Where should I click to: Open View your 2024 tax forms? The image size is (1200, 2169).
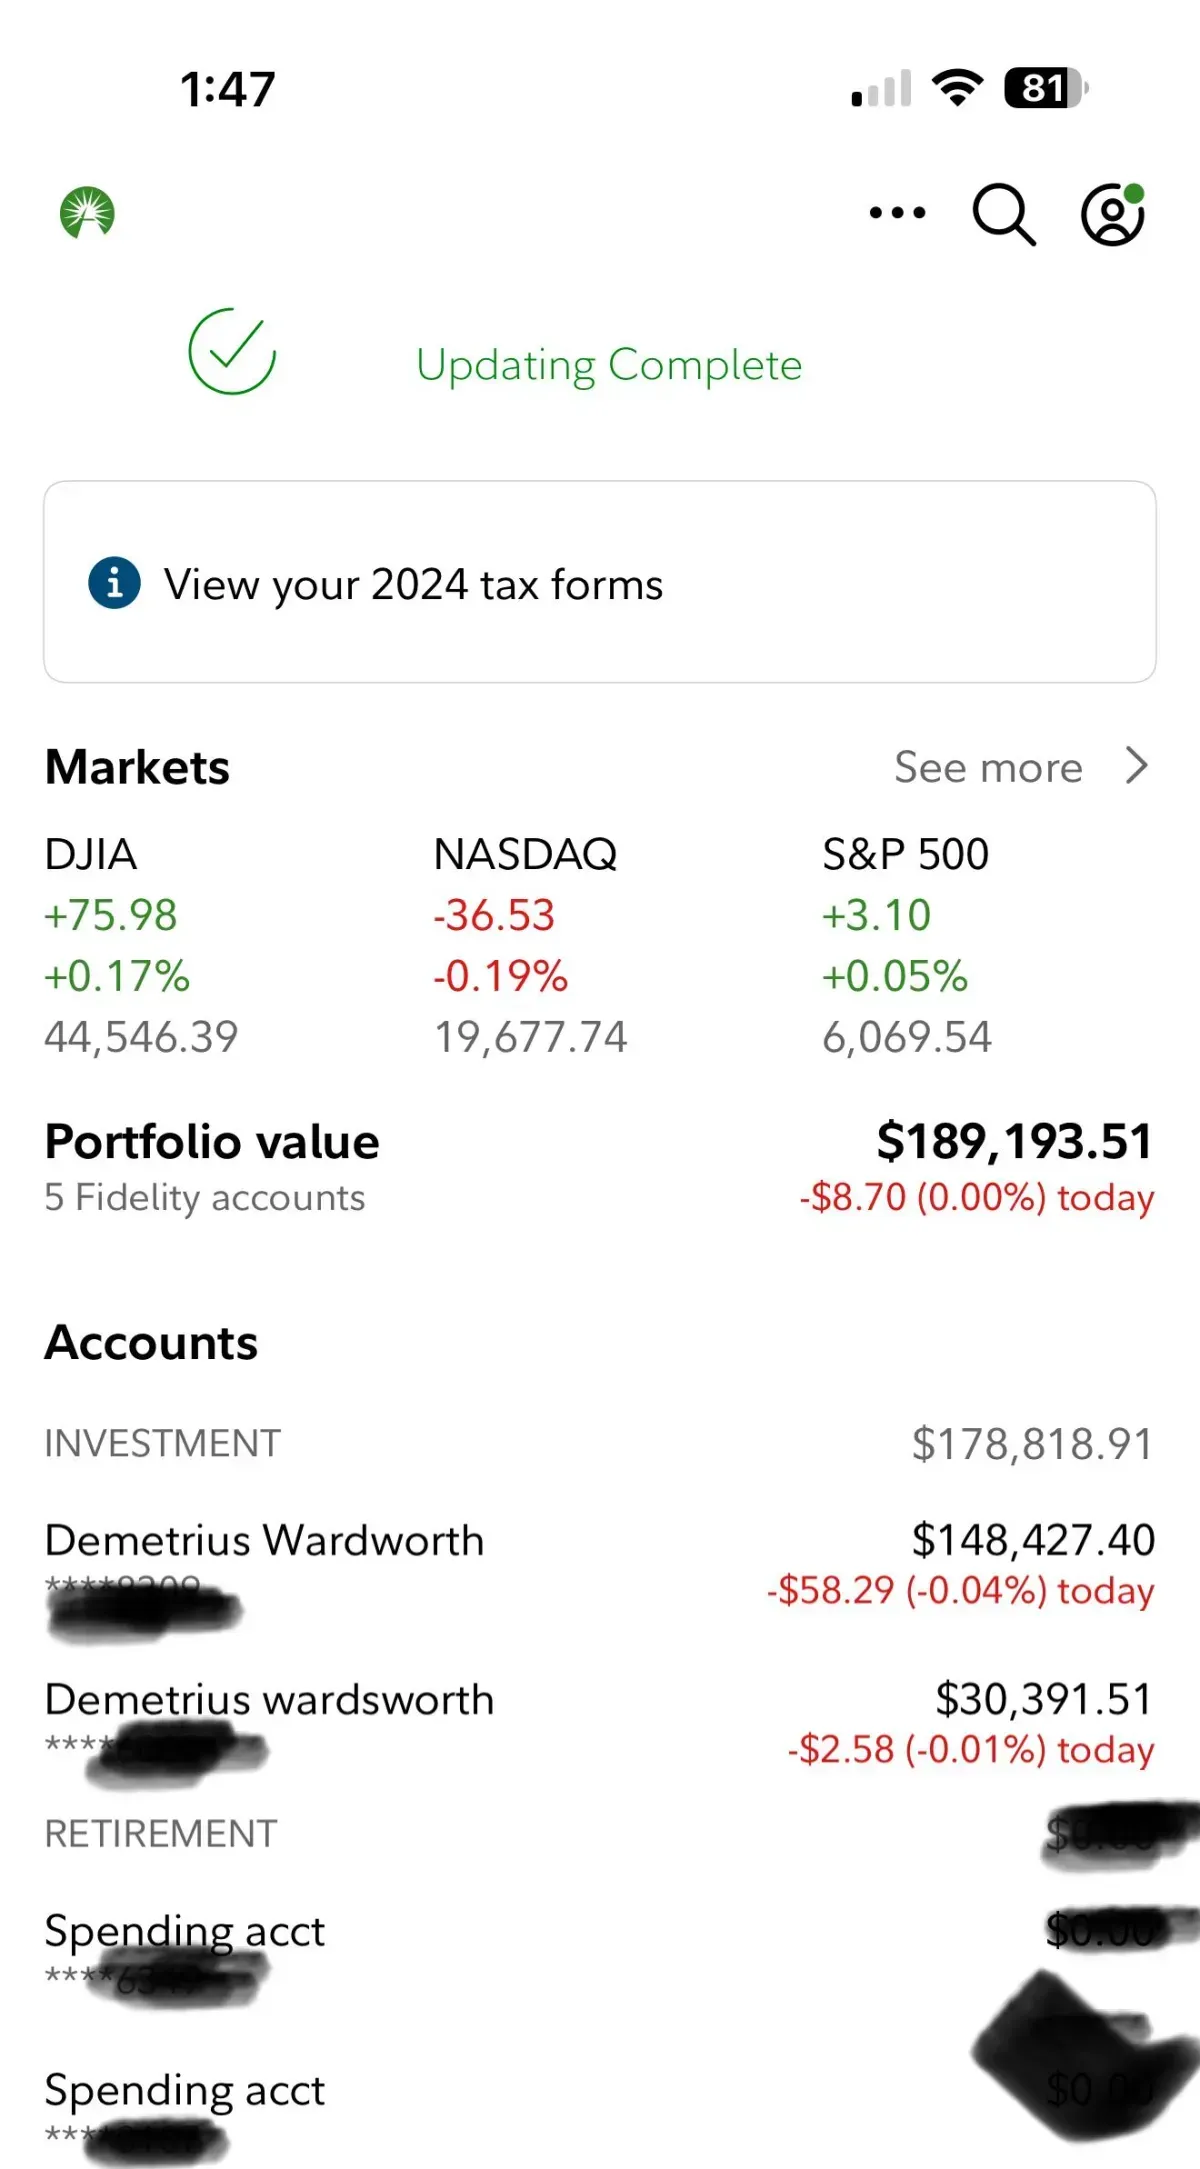click(413, 584)
